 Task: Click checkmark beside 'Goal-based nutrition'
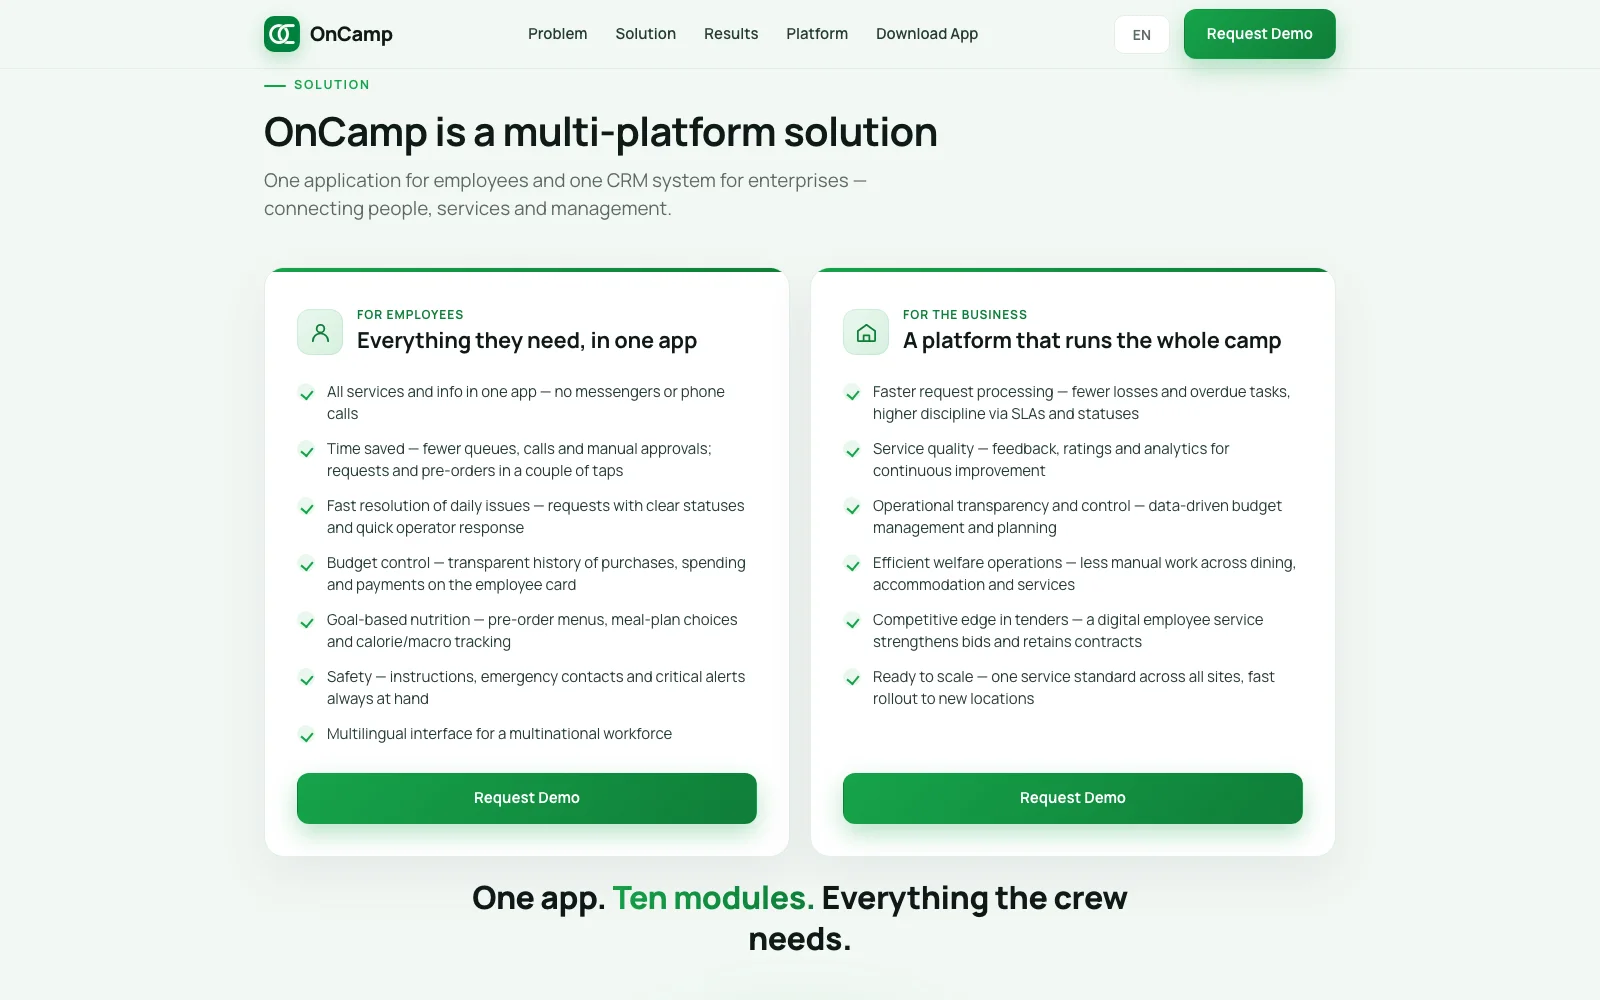(307, 622)
